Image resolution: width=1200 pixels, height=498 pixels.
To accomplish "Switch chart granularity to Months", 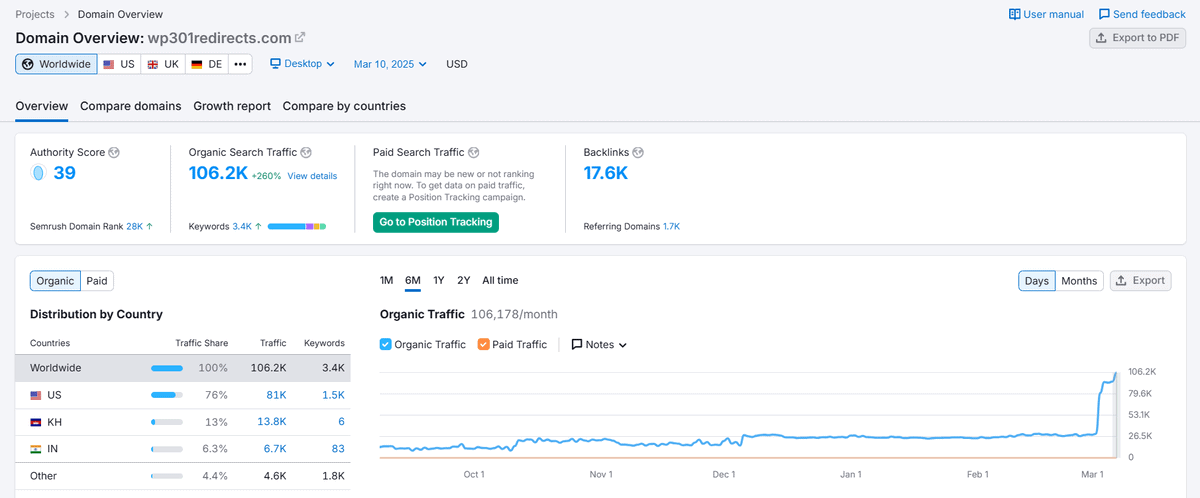I will [x=1079, y=281].
